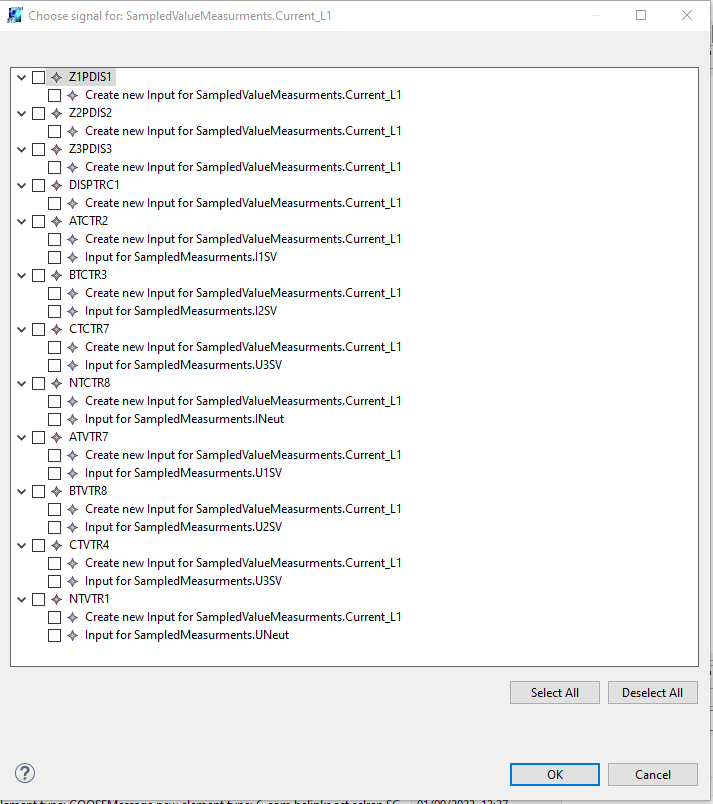The image size is (713, 804).
Task: Enable the CTVTR4 checkbox
Action: click(x=38, y=545)
